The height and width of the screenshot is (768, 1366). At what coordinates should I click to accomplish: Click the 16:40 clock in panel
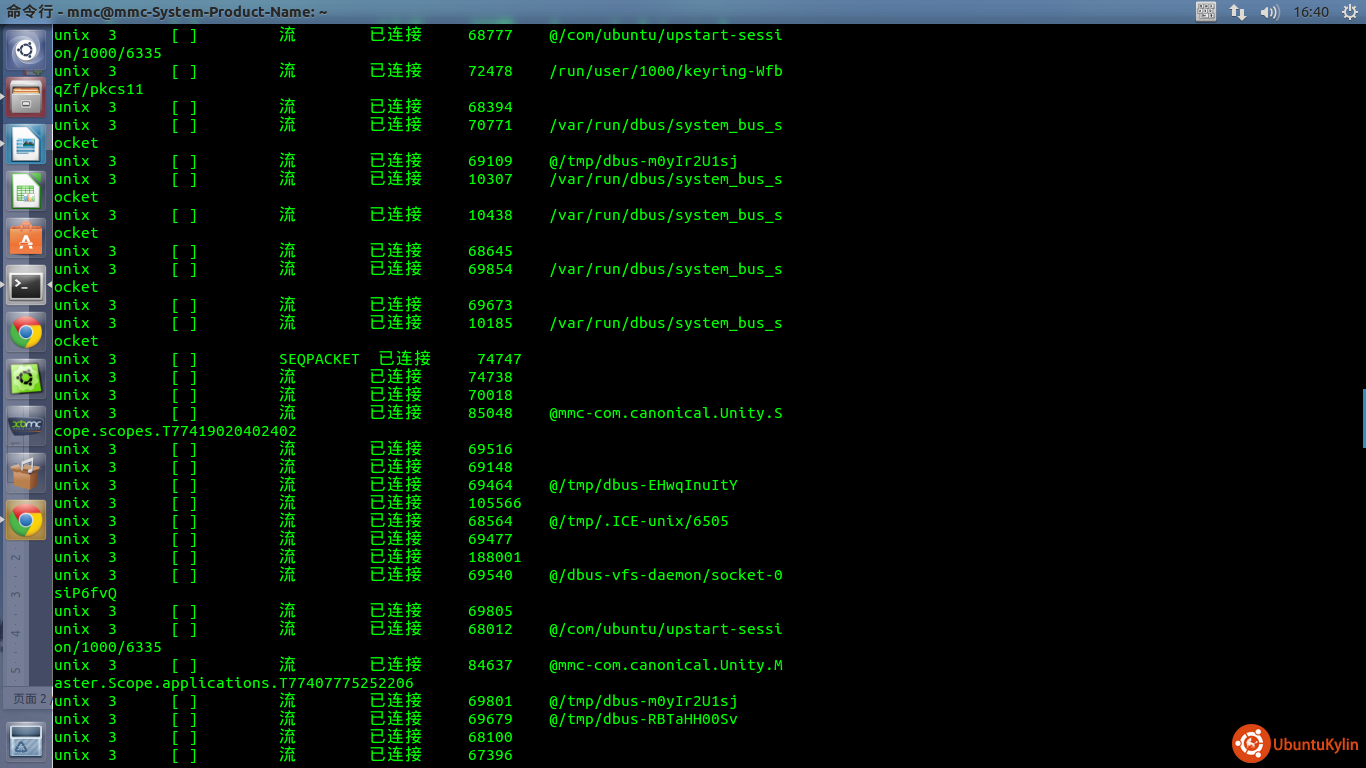point(1310,12)
